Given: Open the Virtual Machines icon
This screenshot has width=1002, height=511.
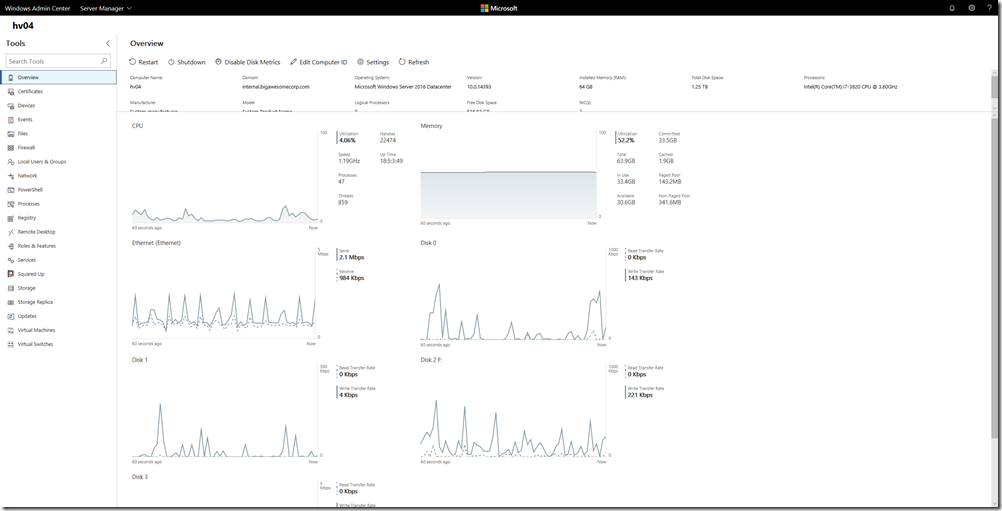Looking at the screenshot, I should coord(11,330).
